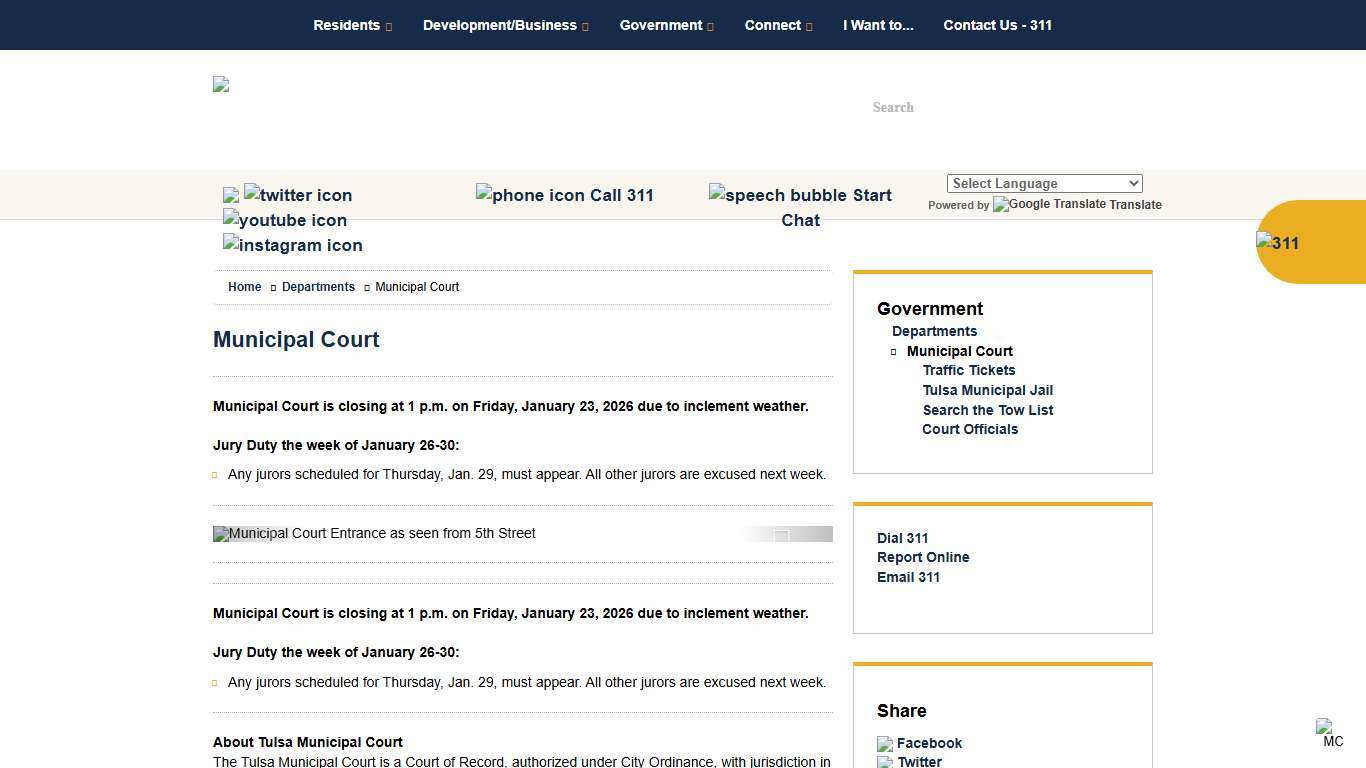The image size is (1366, 768).
Task: Expand the Residents menu
Action: tap(352, 25)
